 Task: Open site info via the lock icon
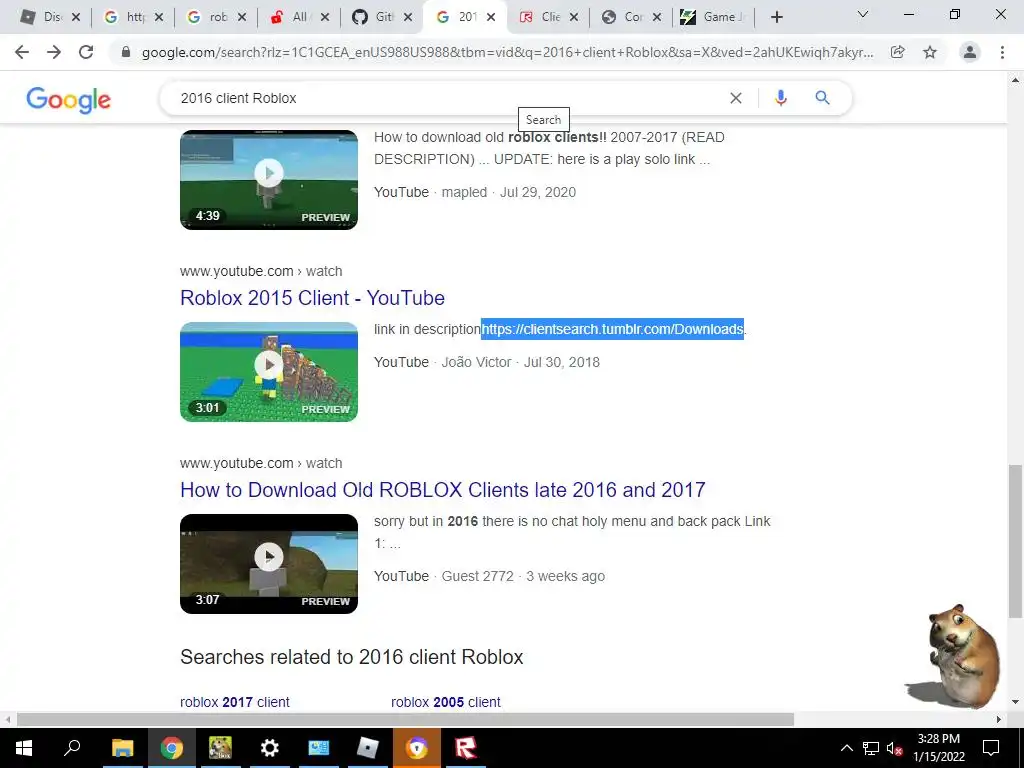pos(125,52)
